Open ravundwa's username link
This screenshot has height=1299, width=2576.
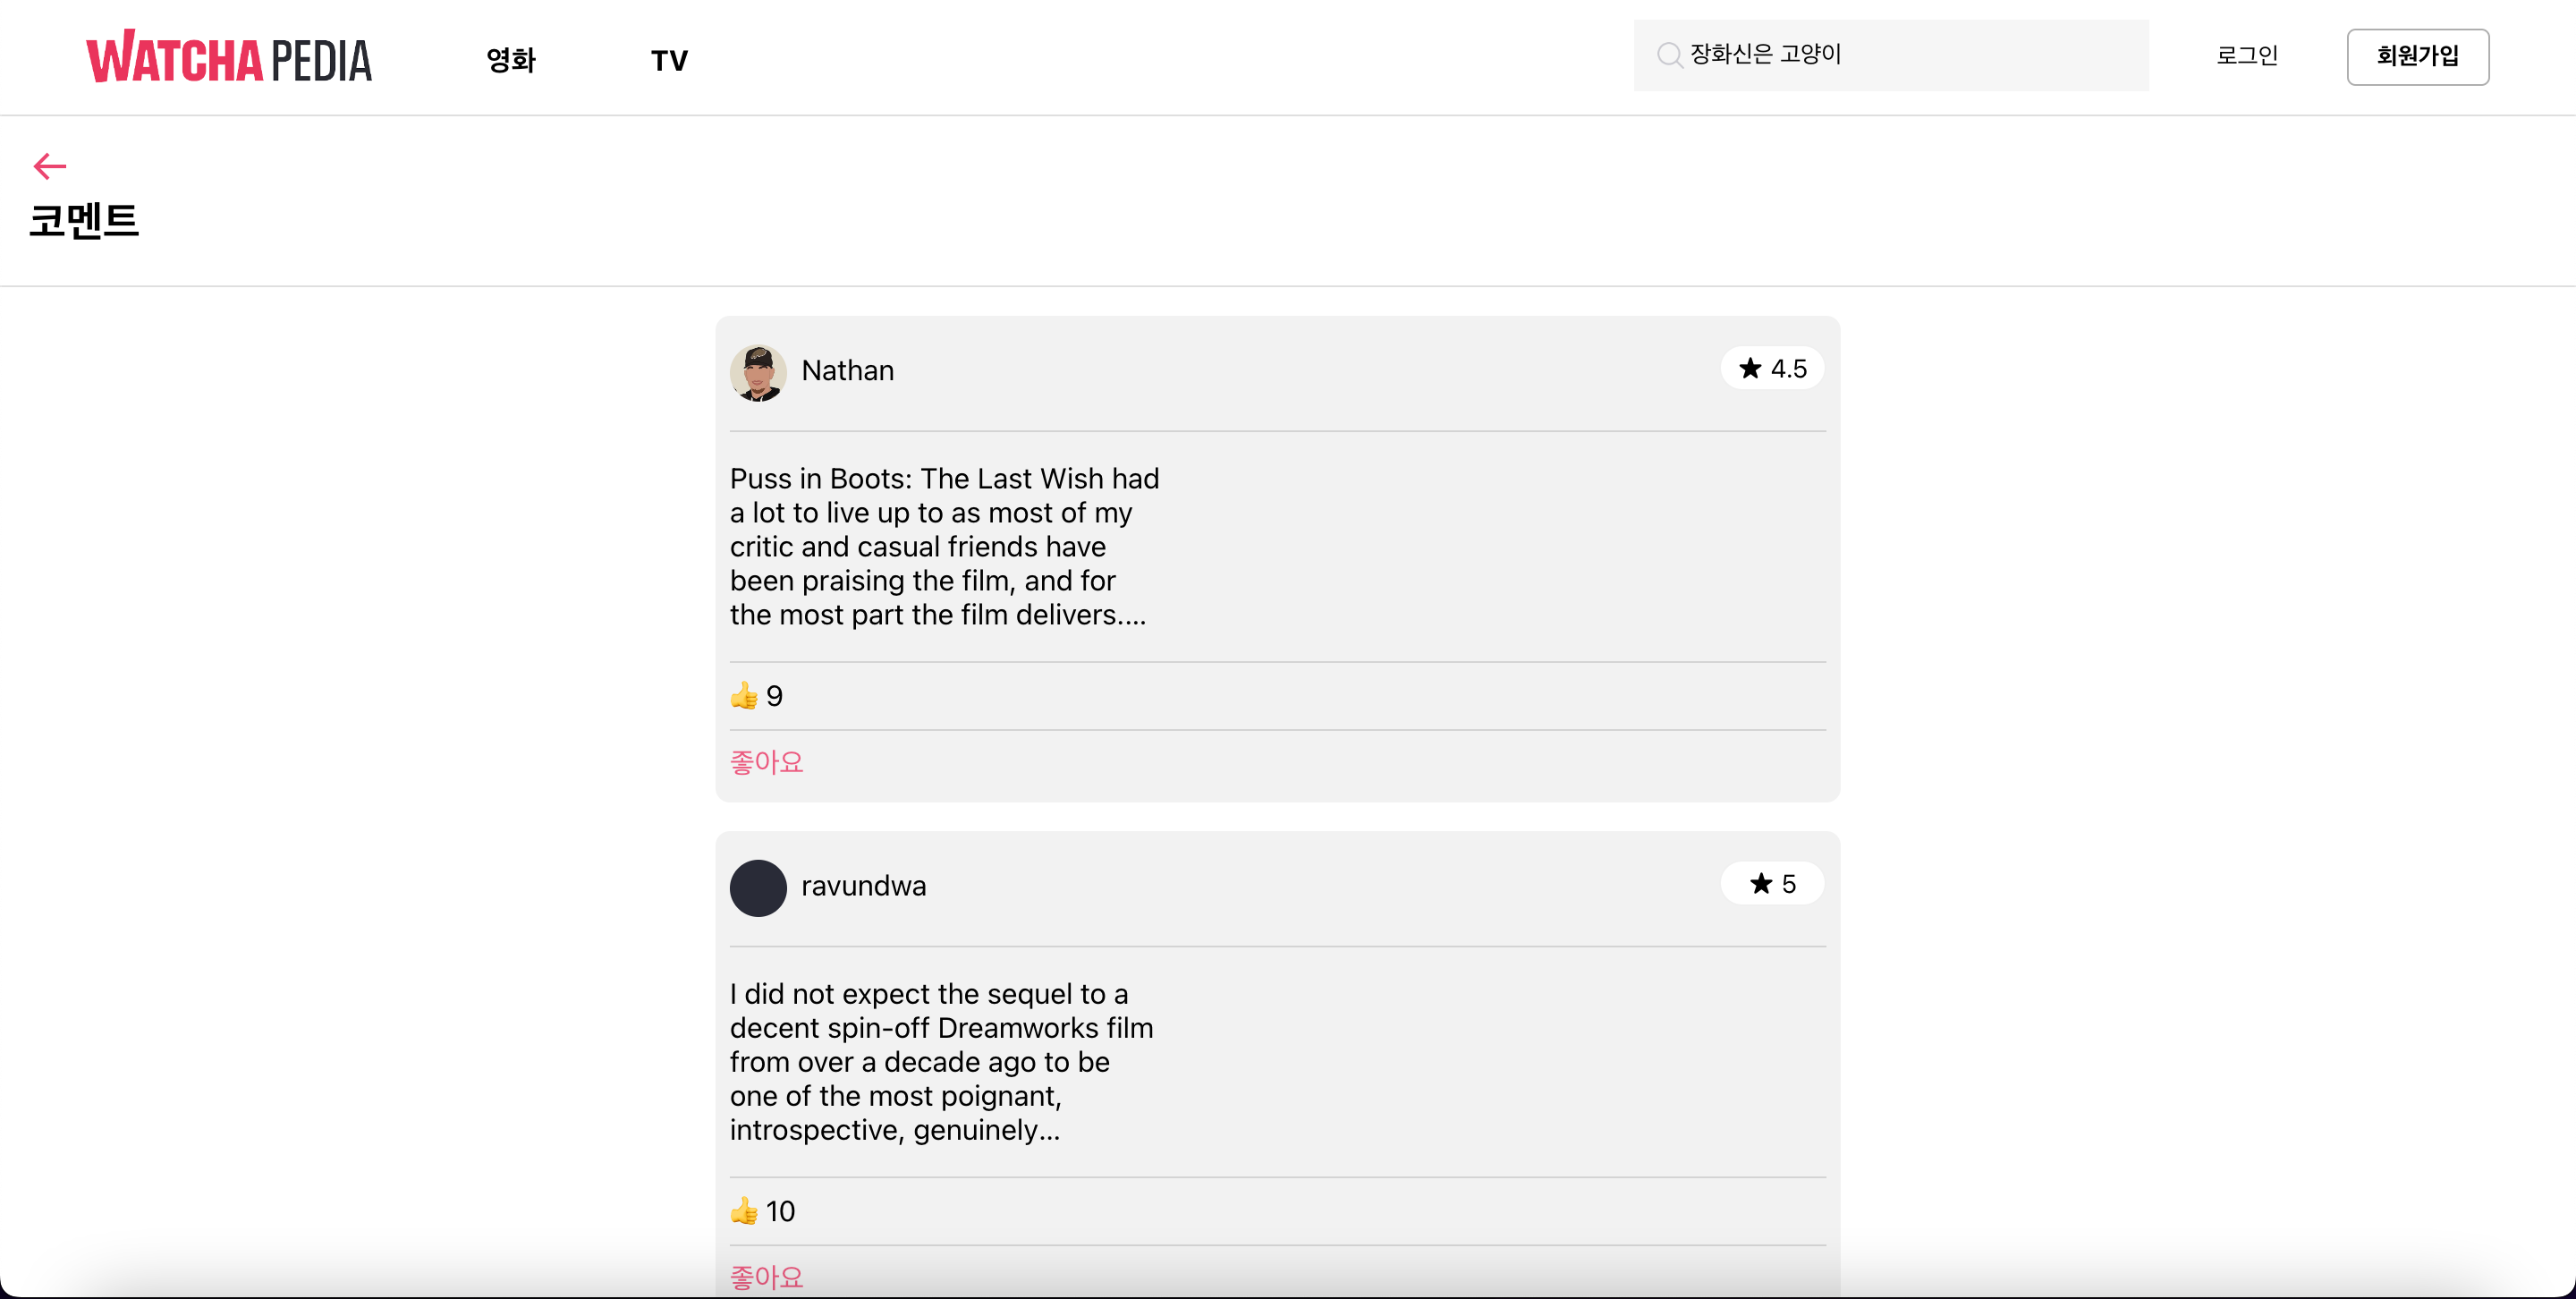pos(864,887)
